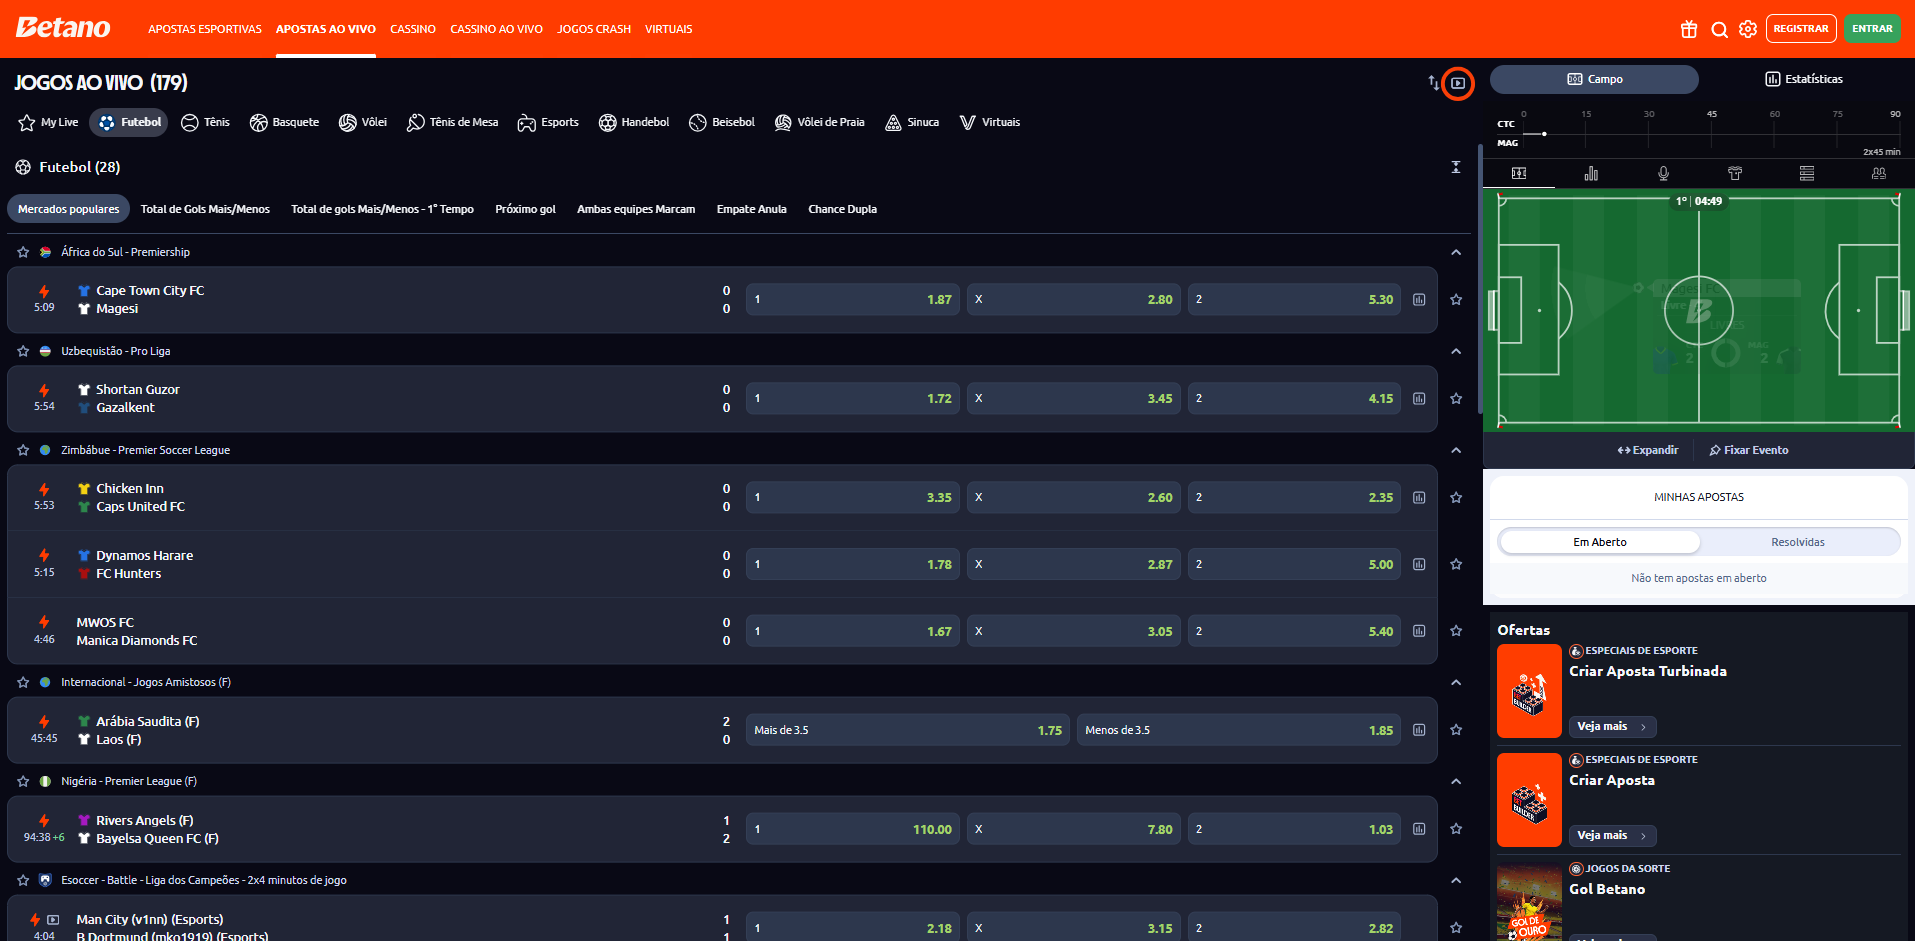Pin event with Fixar Evento

coord(1749,450)
